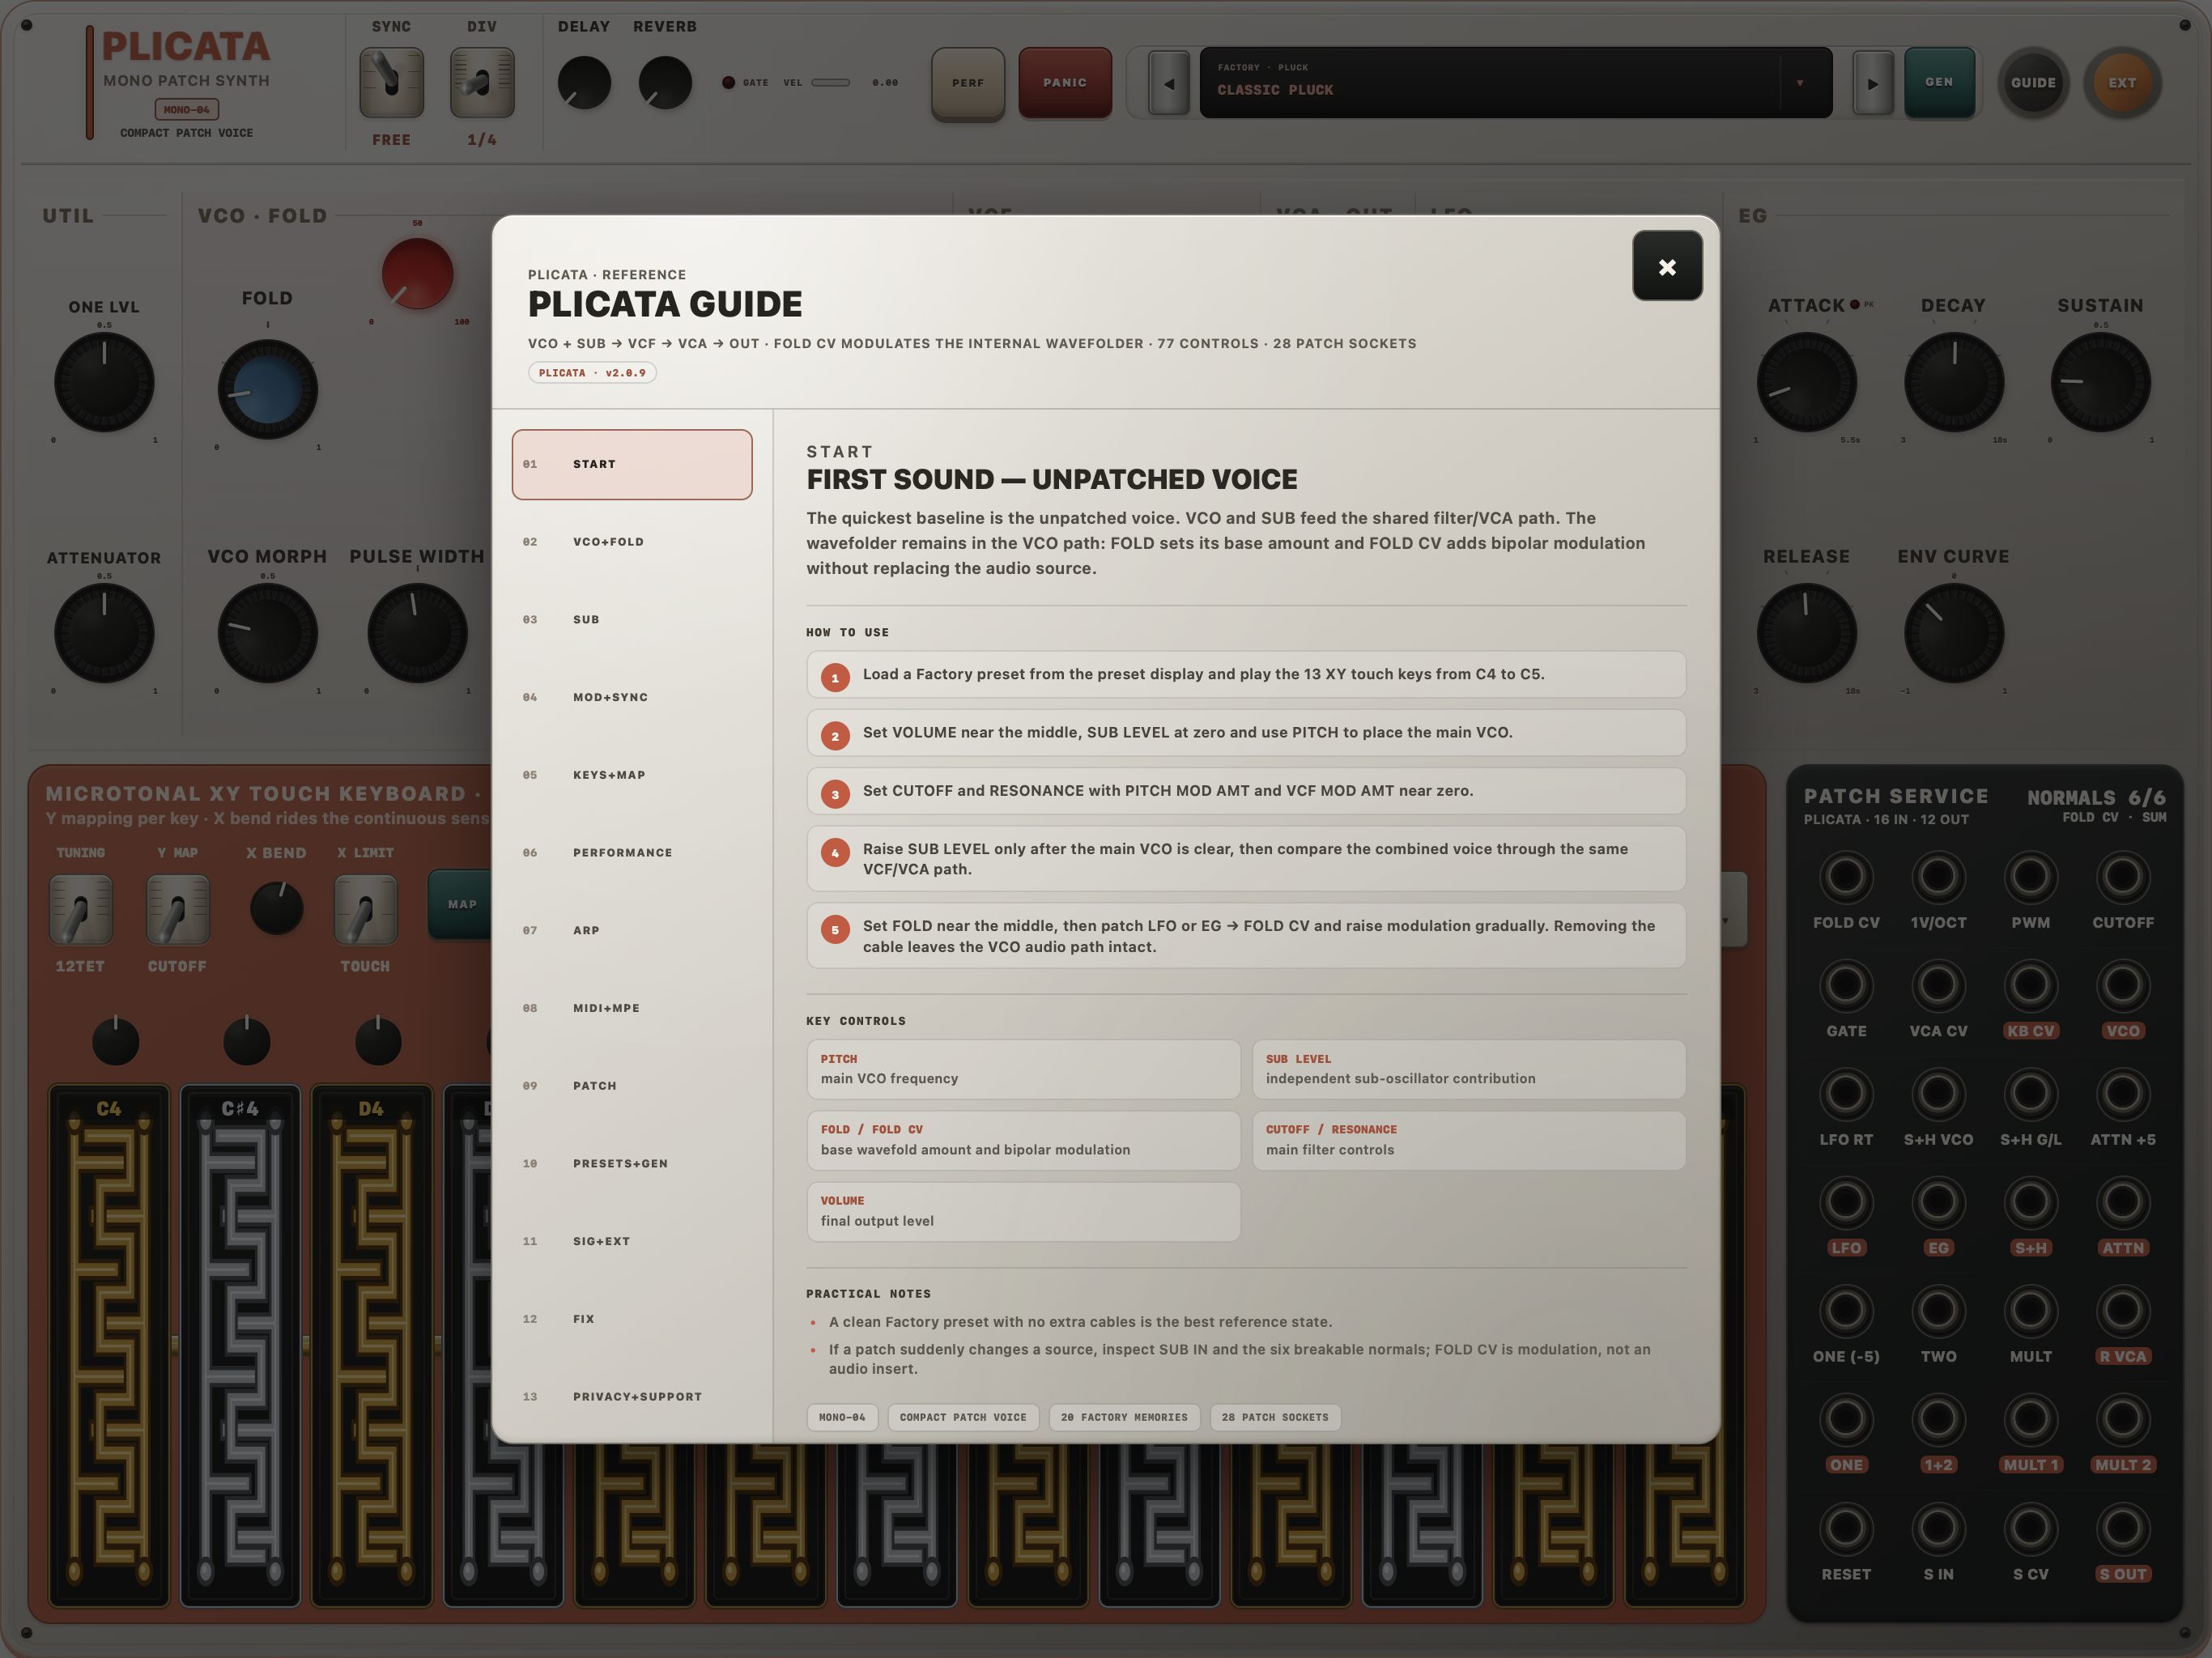The height and width of the screenshot is (1658, 2212).
Task: Click the ONE LVL knob
Action: pos(104,382)
